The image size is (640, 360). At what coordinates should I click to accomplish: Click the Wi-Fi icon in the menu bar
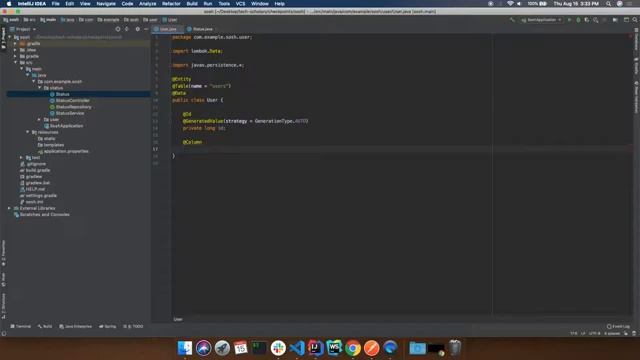pos(510,4)
